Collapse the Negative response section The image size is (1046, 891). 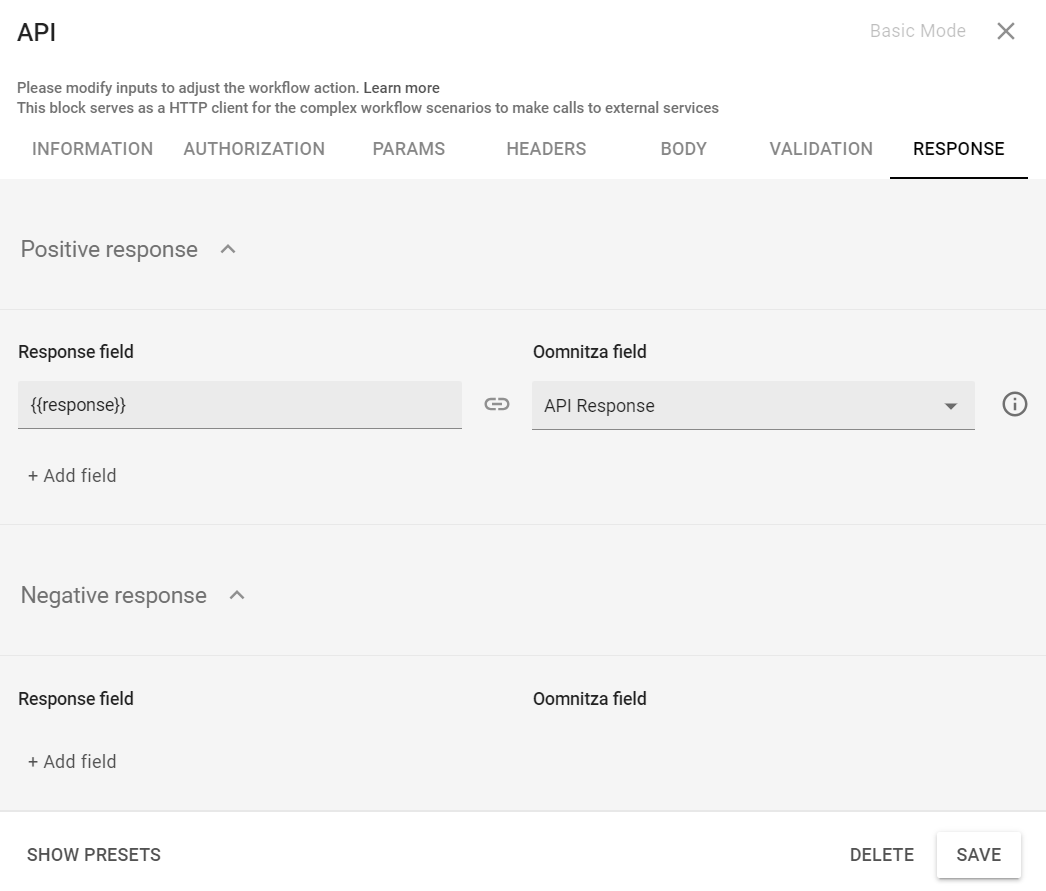point(237,595)
